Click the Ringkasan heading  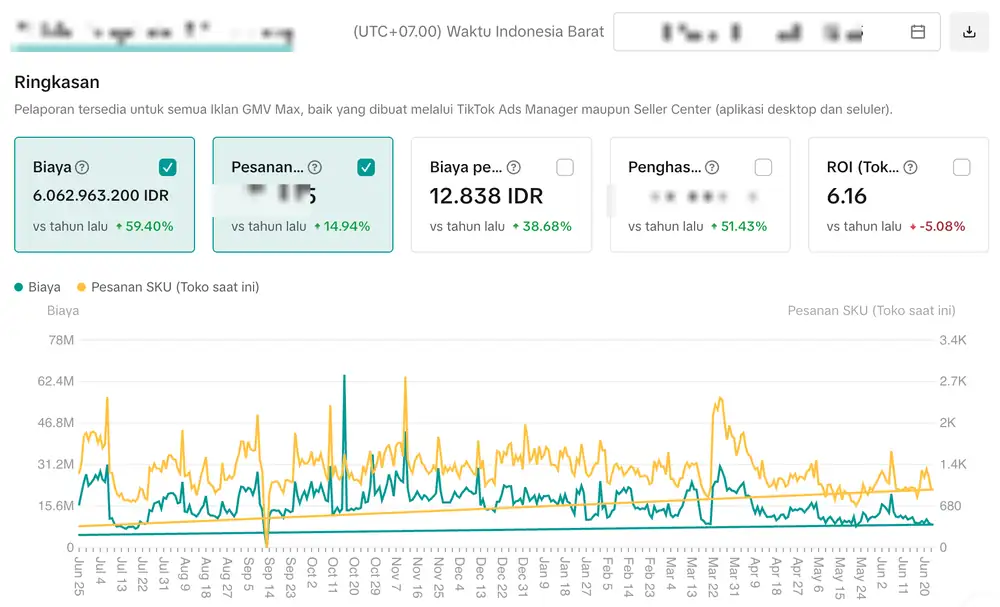(57, 82)
